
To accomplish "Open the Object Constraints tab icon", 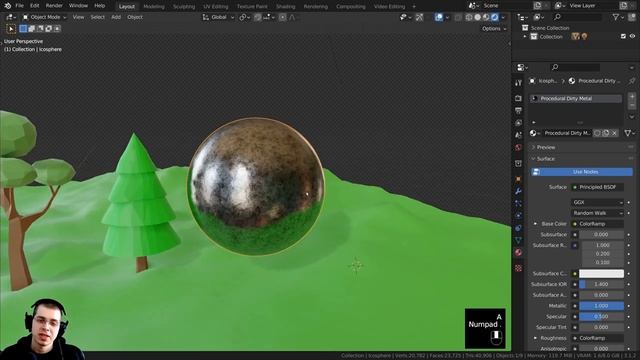I will 518,228.
